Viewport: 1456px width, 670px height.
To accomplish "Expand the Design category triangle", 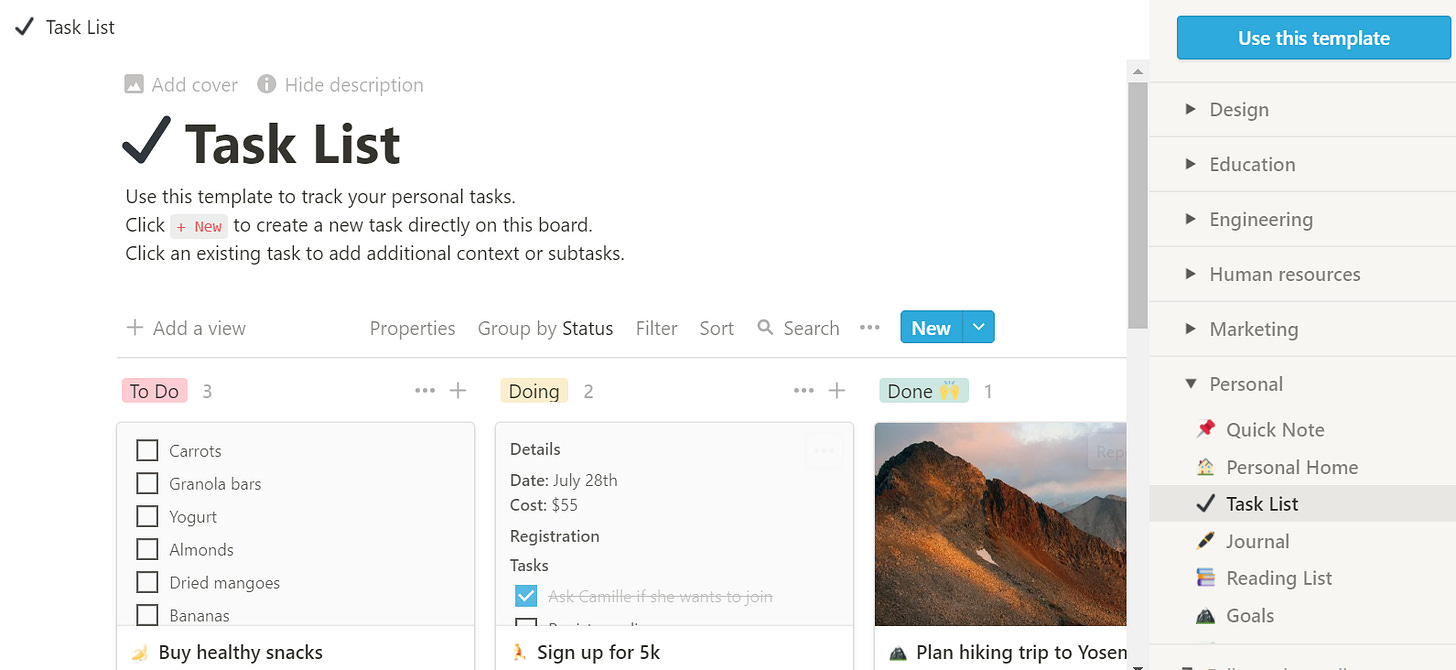I will (1190, 109).
